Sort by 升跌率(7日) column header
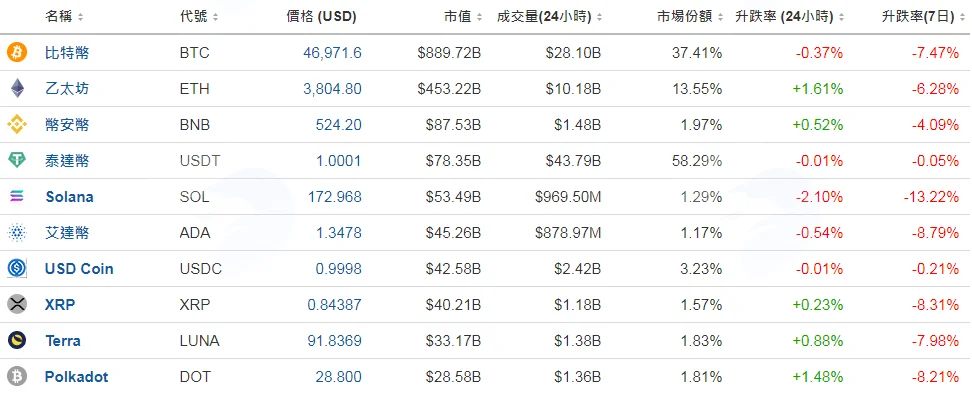This screenshot has width=972, height=414. (x=924, y=17)
